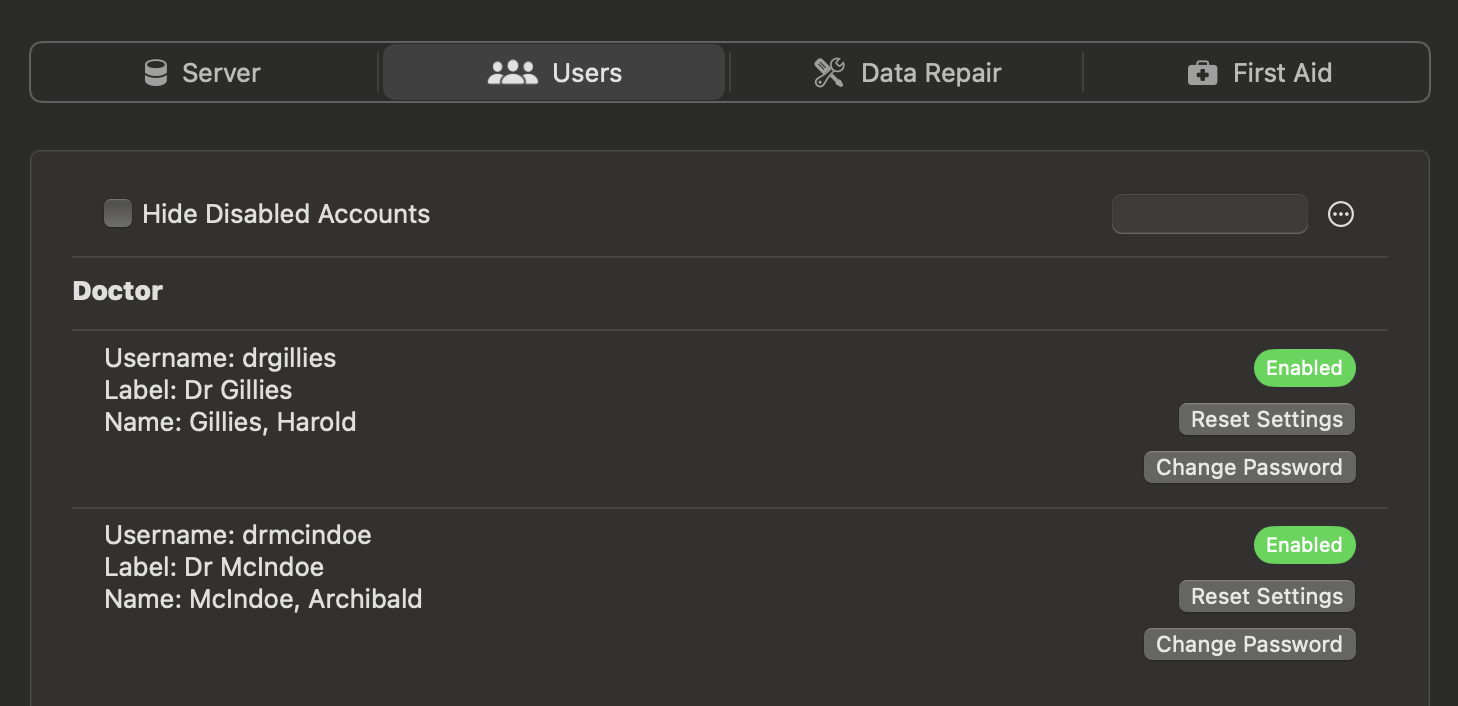The height and width of the screenshot is (706, 1458).
Task: Switch to the Server tab
Action: (x=205, y=72)
